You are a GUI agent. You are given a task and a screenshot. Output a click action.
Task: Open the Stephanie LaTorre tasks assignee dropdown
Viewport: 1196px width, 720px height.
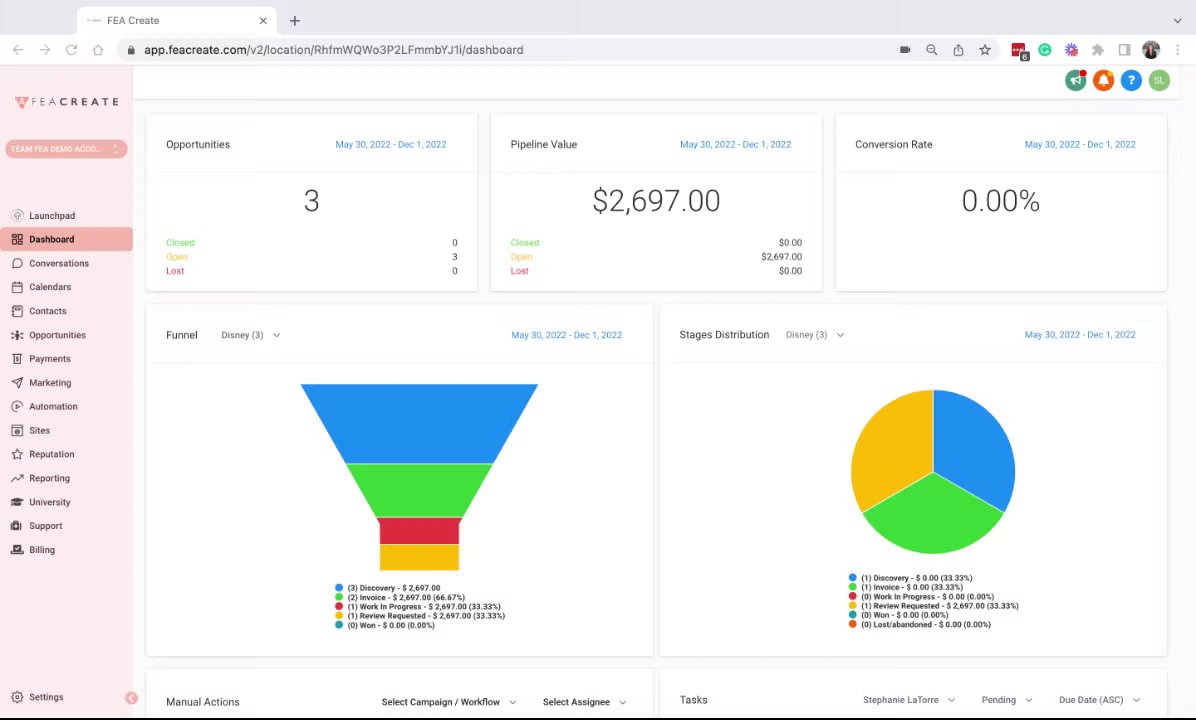tap(909, 699)
